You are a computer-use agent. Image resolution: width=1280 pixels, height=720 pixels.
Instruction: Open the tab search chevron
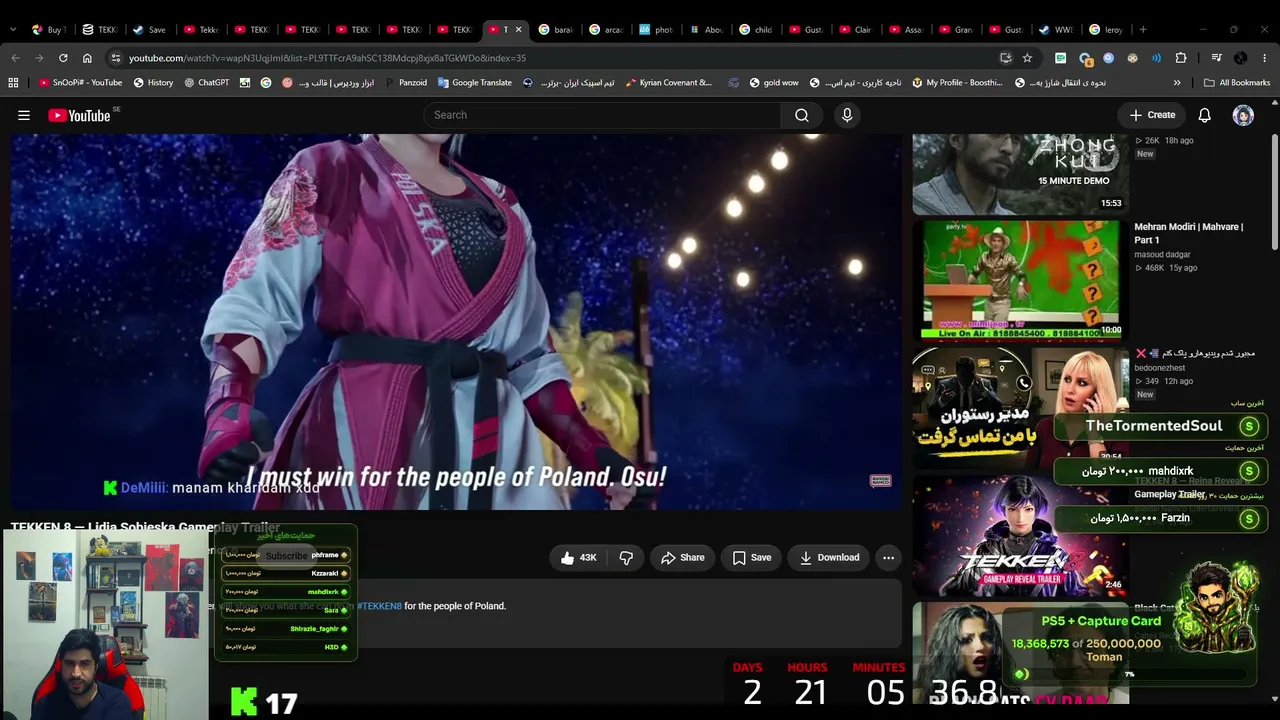point(13,29)
